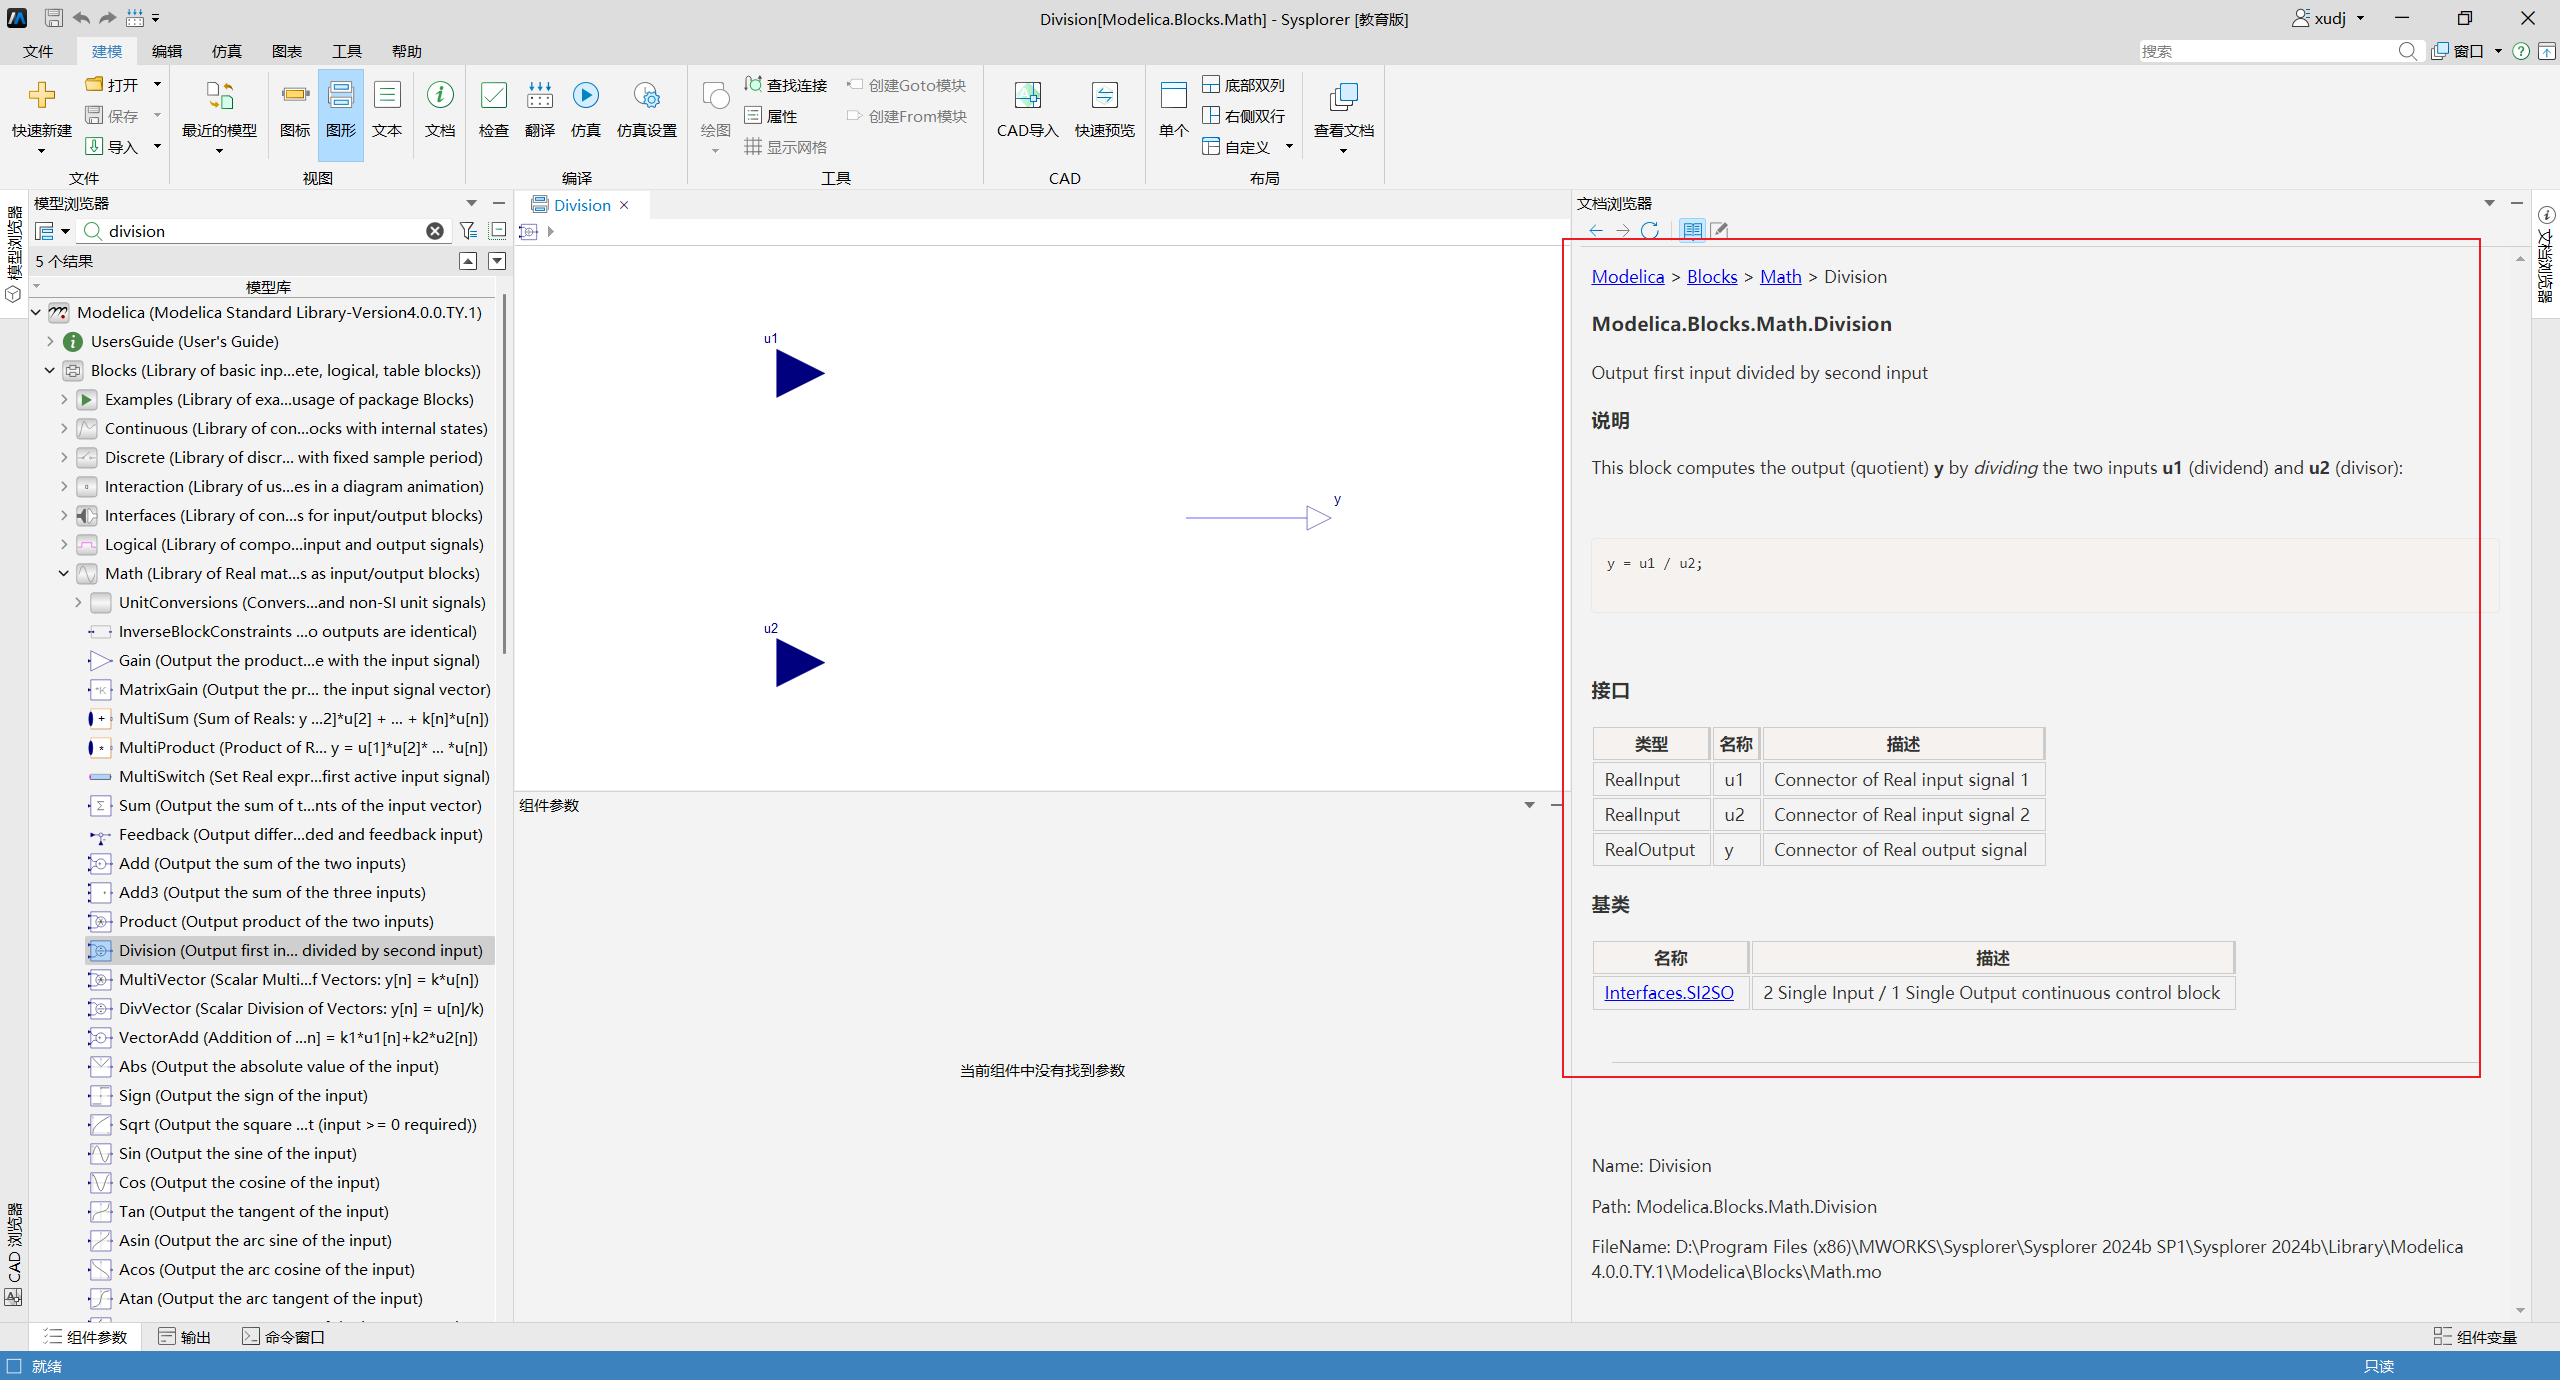Refresh the document browser
The width and height of the screenshot is (2560, 1380).
click(1650, 231)
